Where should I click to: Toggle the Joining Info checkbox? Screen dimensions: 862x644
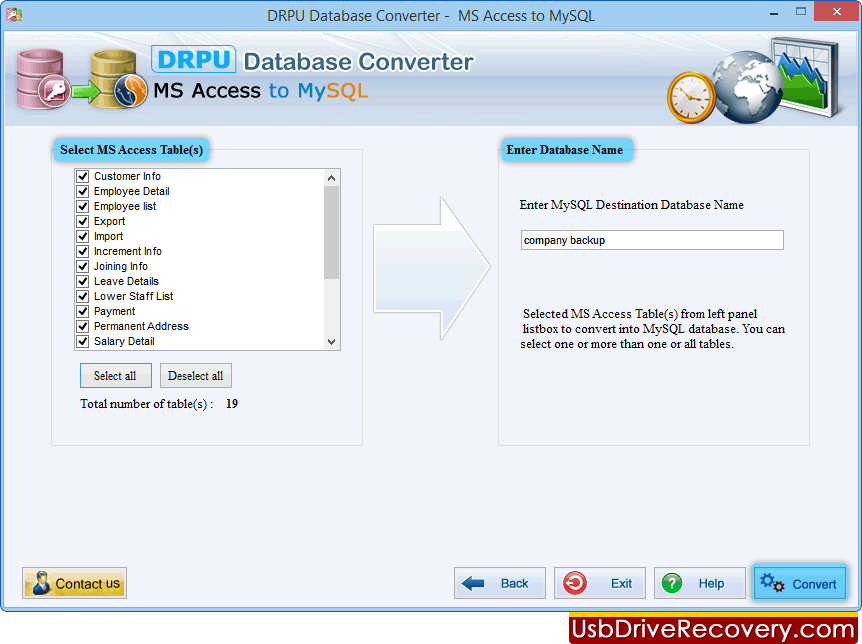click(x=82, y=266)
